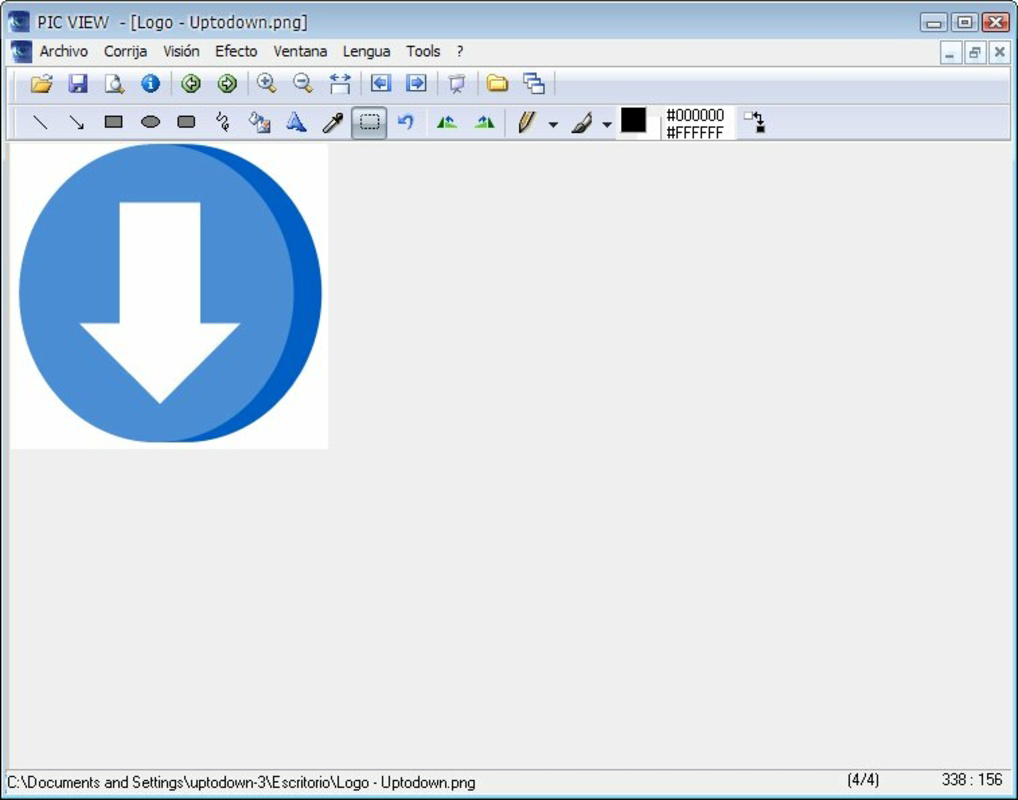Open the Efecto menu
The height and width of the screenshot is (800, 1018).
point(236,51)
